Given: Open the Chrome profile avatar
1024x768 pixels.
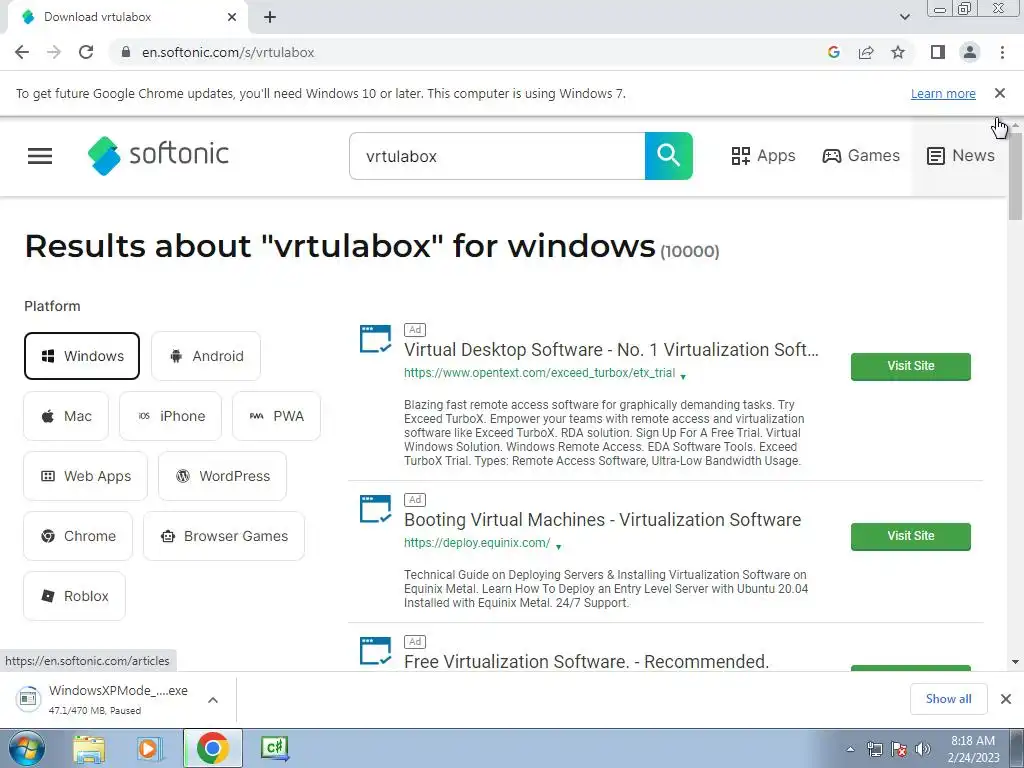Looking at the screenshot, I should [970, 52].
